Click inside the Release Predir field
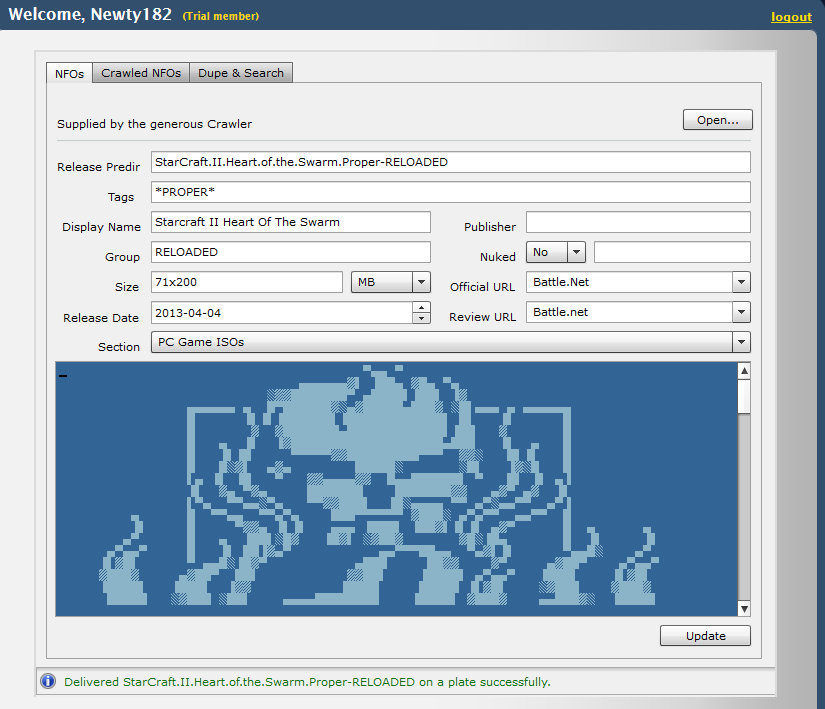The width and height of the screenshot is (825, 709). [450, 162]
